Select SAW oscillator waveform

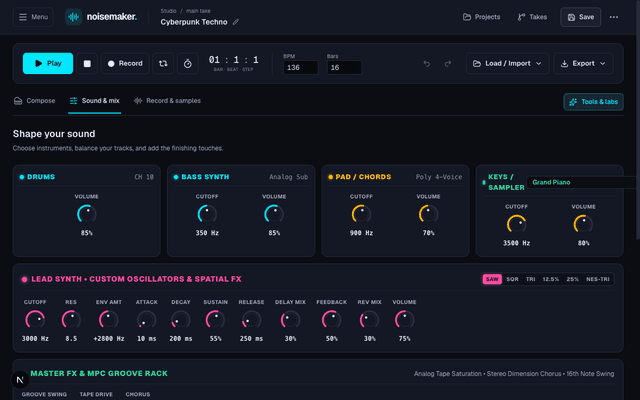pos(492,279)
